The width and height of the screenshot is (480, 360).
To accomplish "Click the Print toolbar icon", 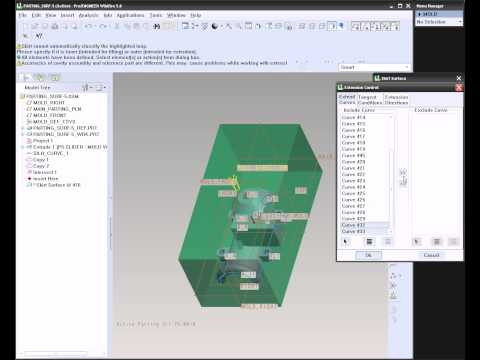I will point(55,26).
